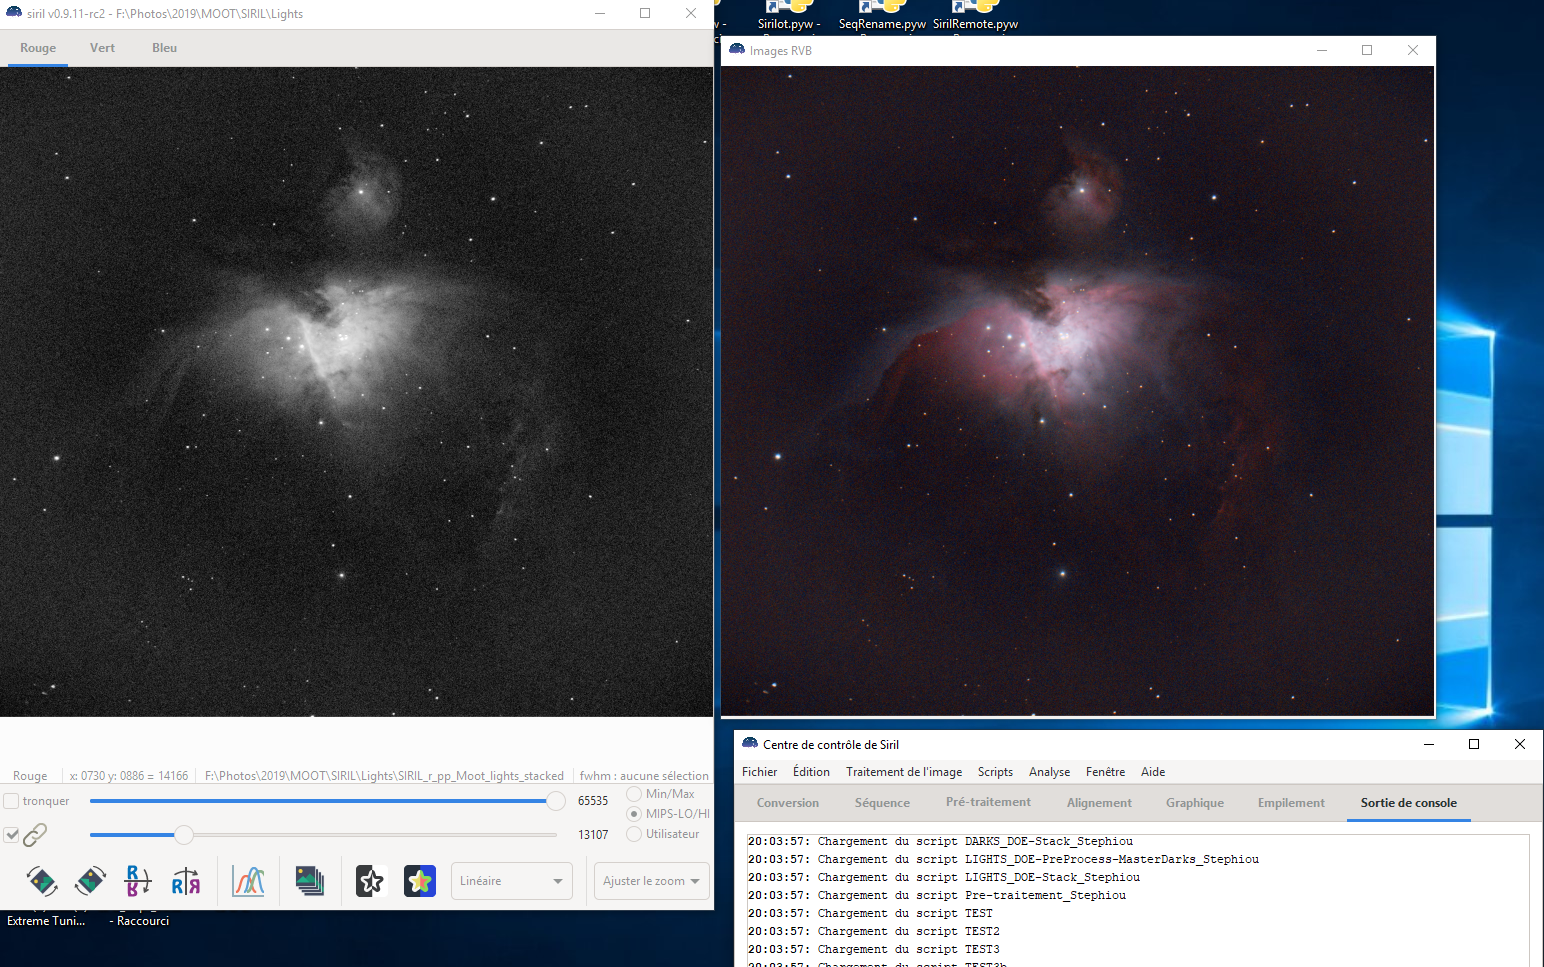
Task: Click the Siril icon in the Images RVB title bar
Action: point(737,50)
